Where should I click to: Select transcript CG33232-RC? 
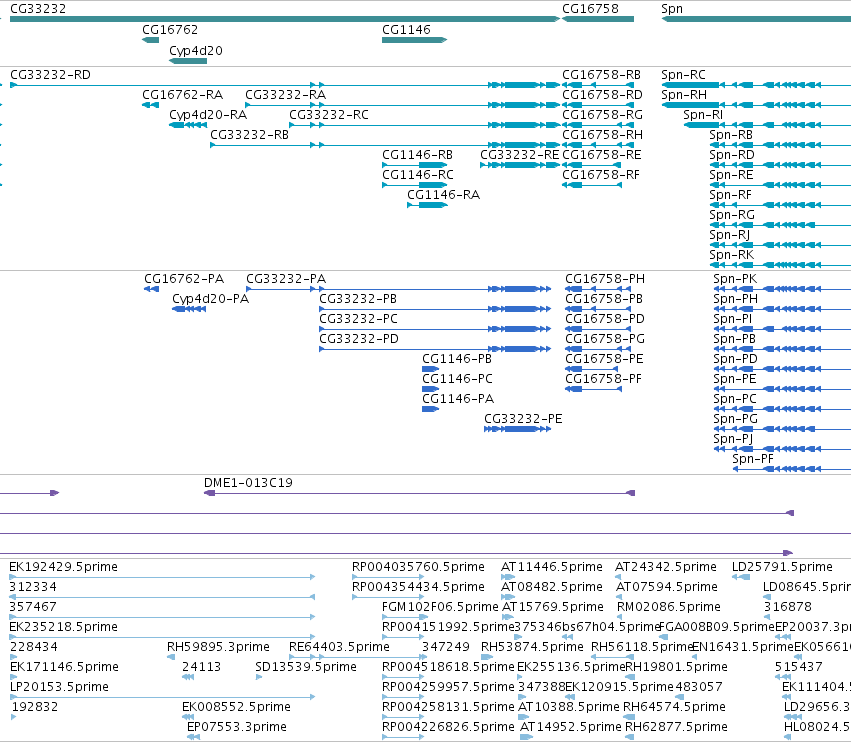pos(329,115)
